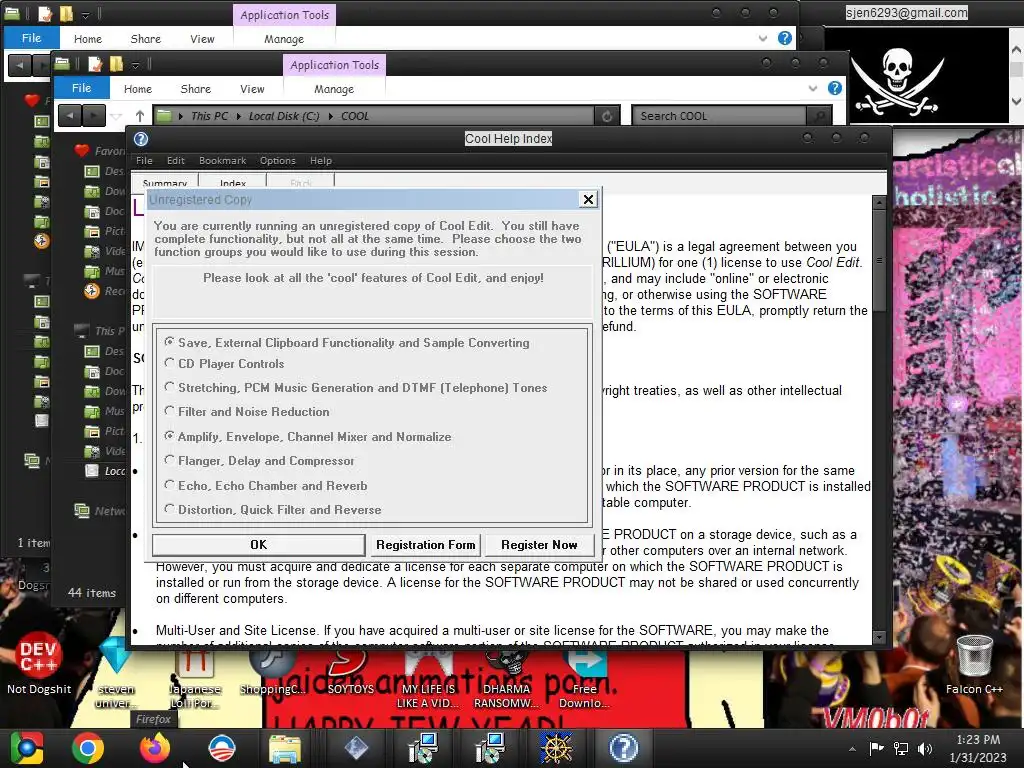1024x768 pixels.
Task: Click ship wheel icon on taskbar
Action: [x=556, y=748]
